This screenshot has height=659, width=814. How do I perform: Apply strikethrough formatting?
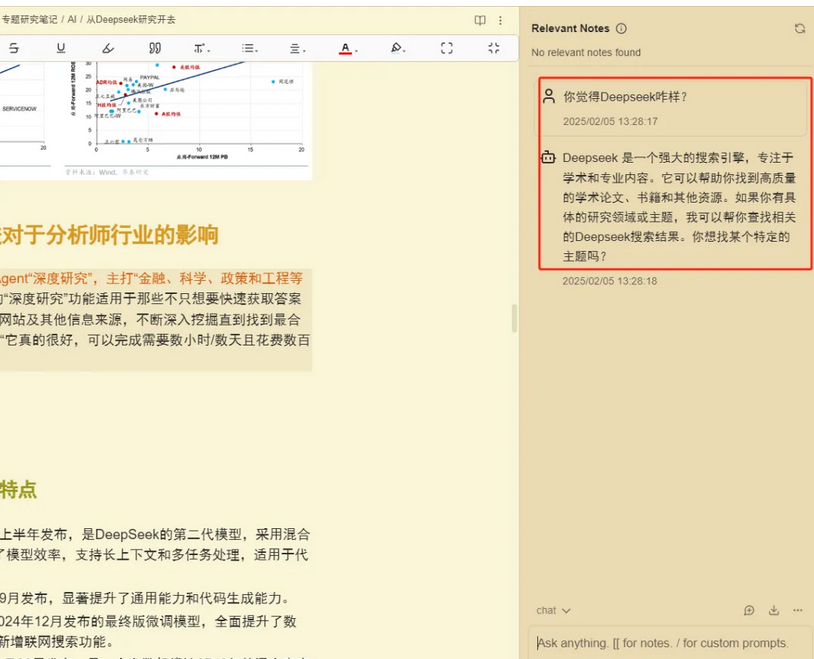point(14,47)
